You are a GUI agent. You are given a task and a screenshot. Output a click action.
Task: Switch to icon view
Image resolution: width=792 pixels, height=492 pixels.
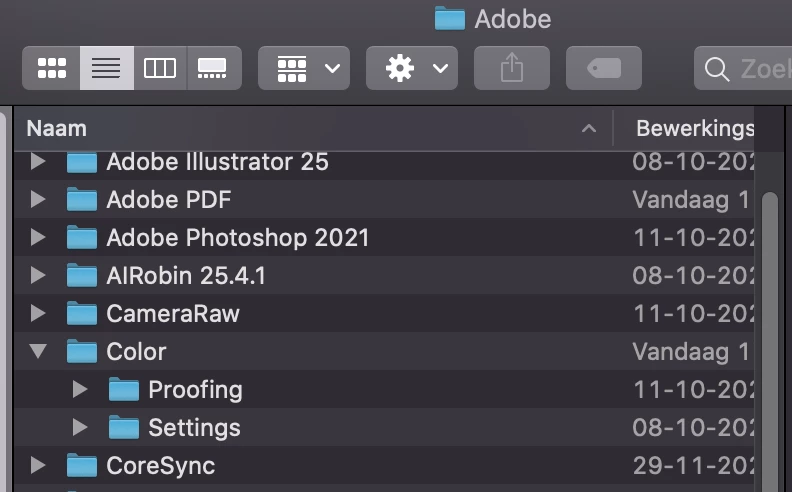point(52,68)
